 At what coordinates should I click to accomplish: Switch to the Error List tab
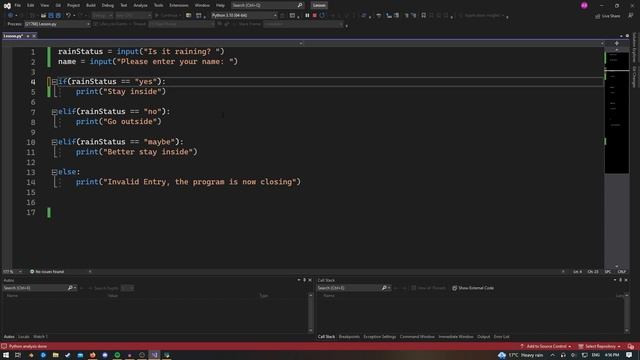pos(501,337)
